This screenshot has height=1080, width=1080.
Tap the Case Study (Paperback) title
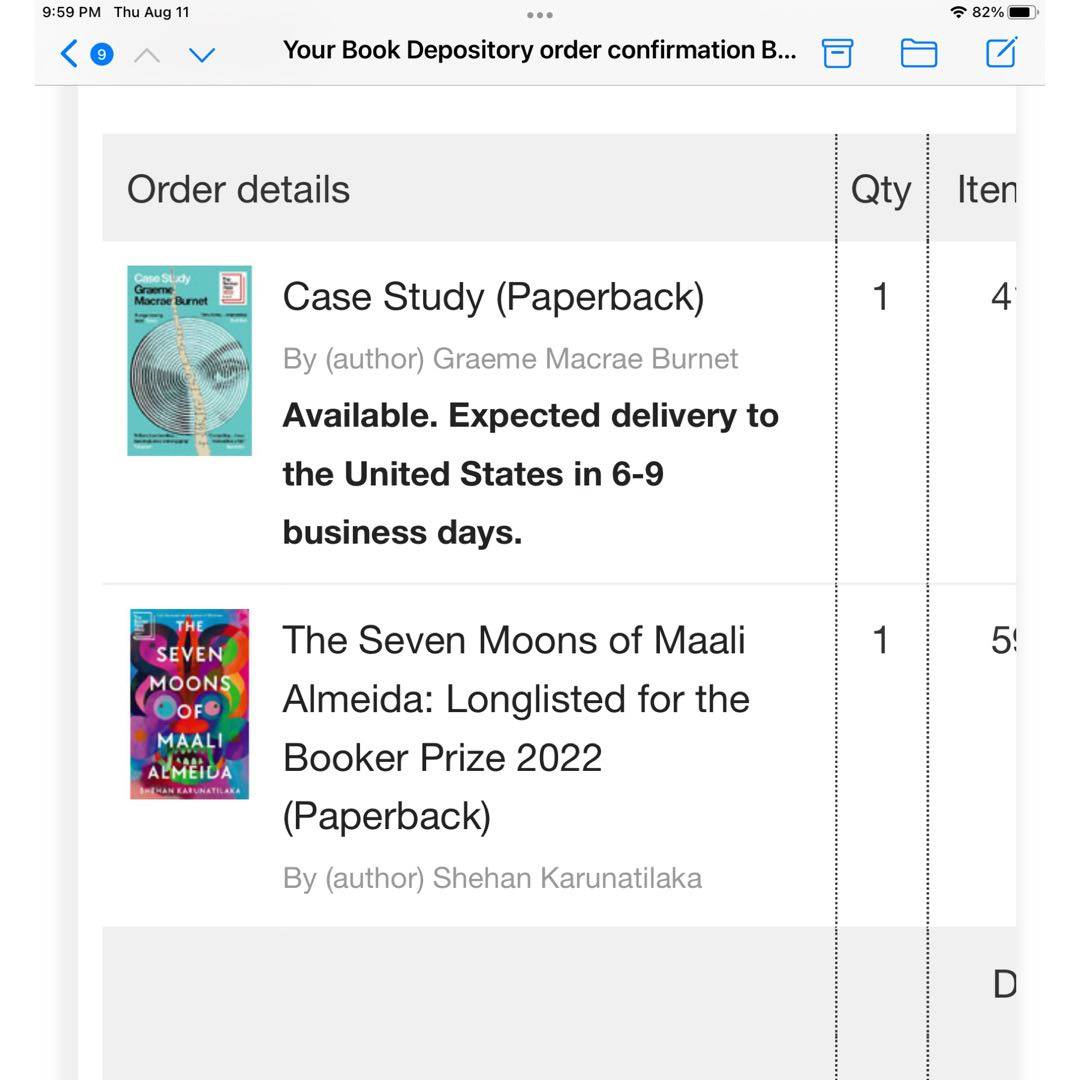click(493, 298)
